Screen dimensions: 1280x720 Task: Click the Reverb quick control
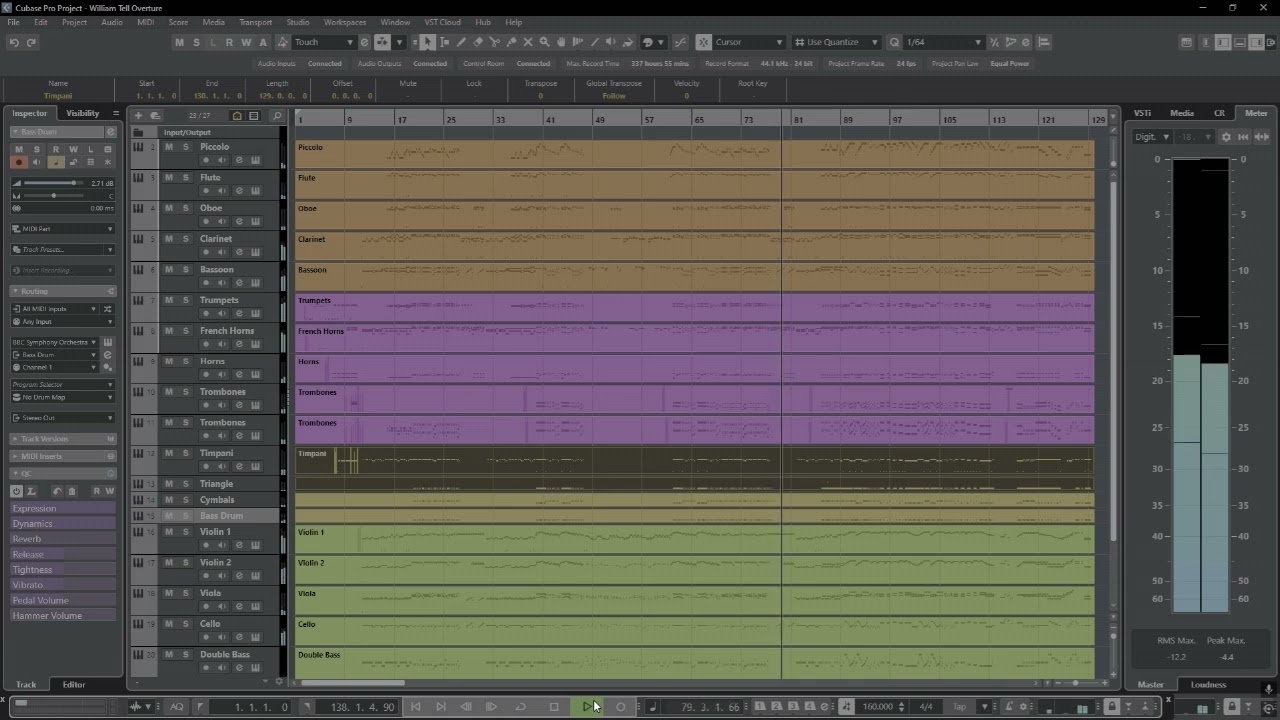point(63,539)
